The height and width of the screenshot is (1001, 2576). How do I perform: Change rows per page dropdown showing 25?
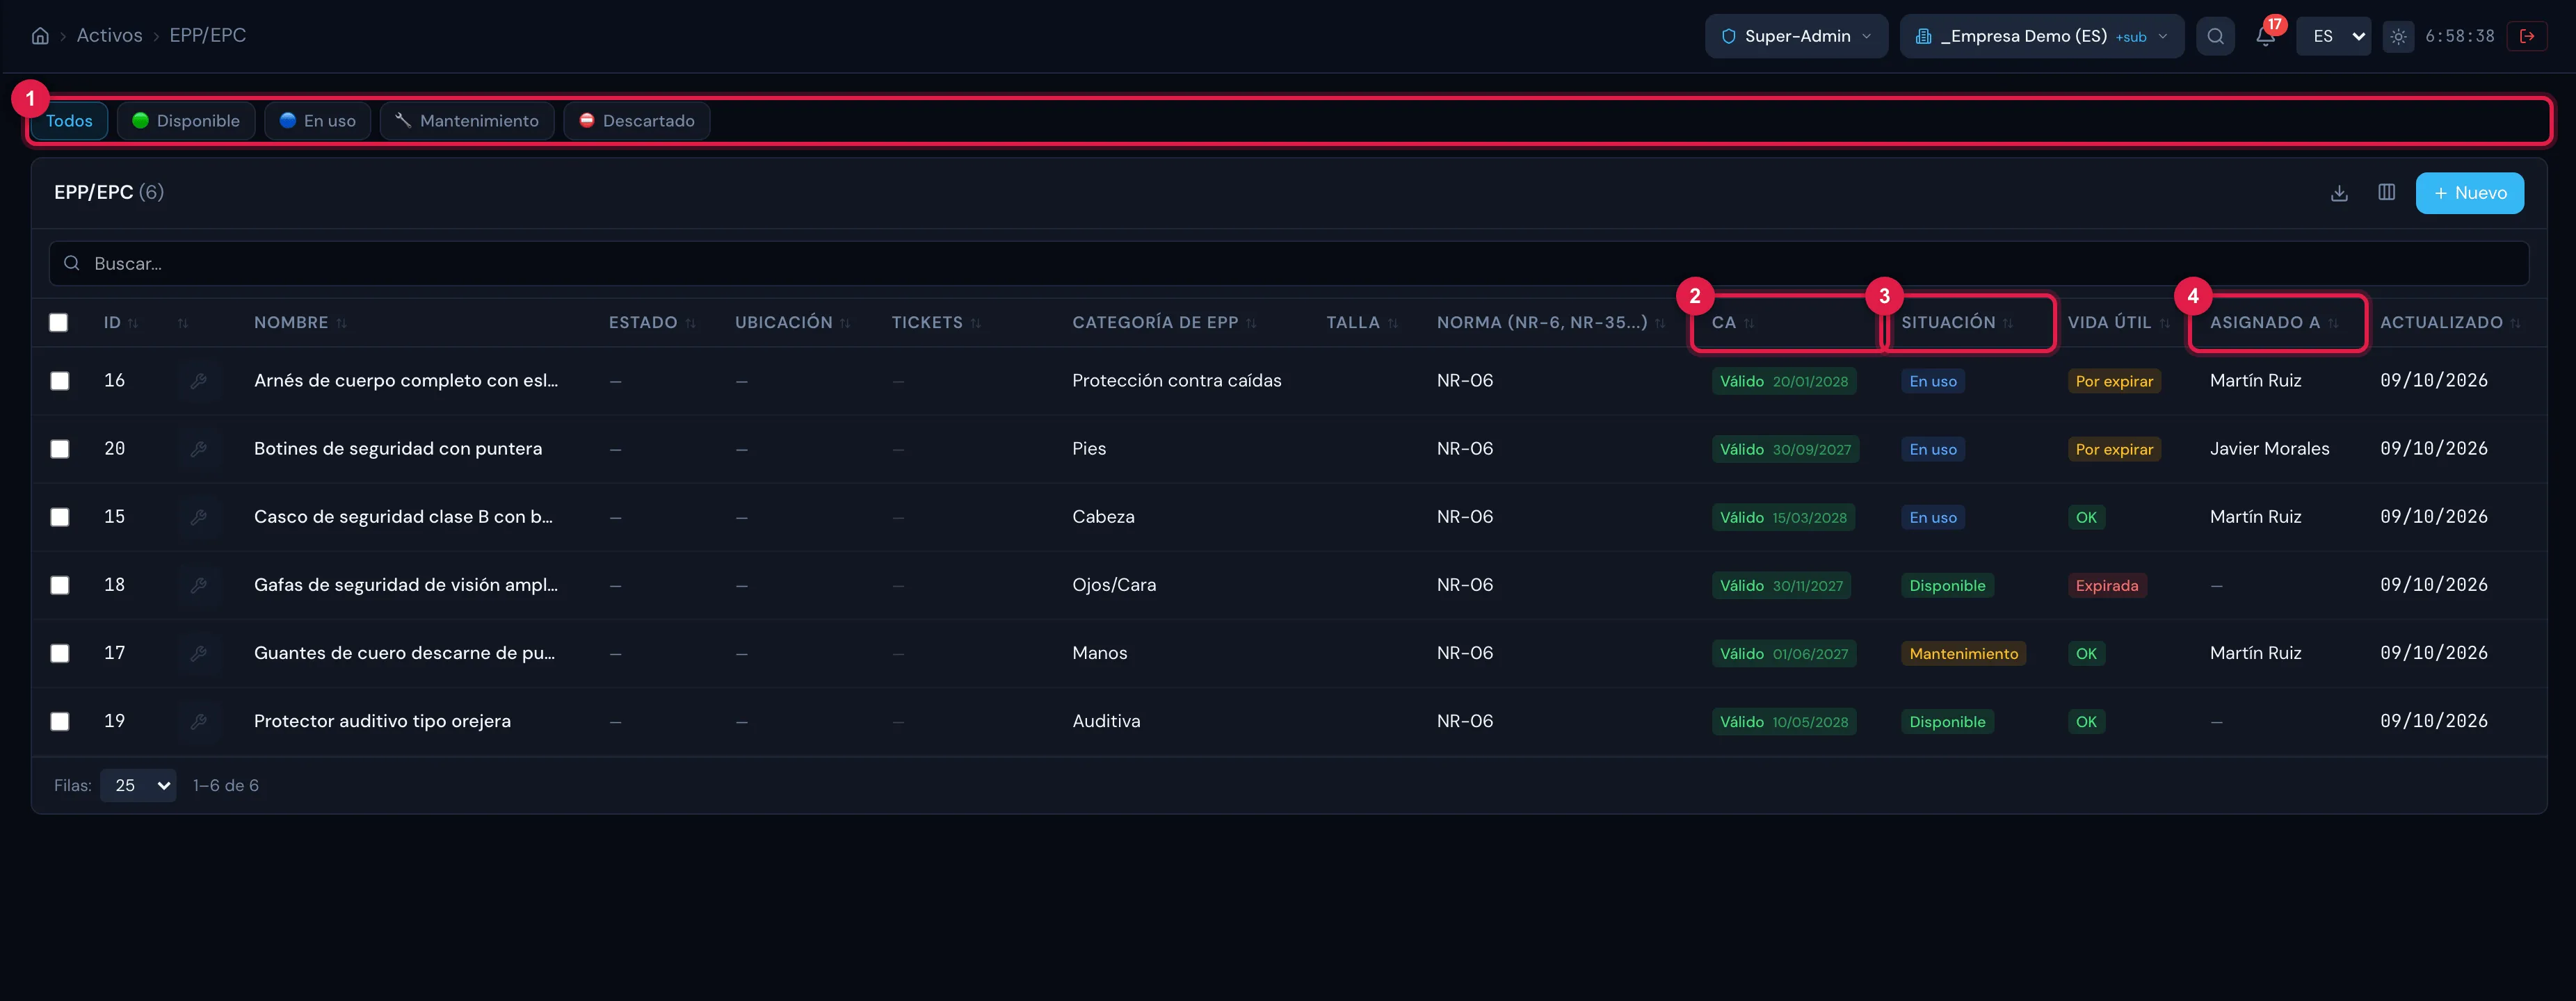[x=138, y=786]
